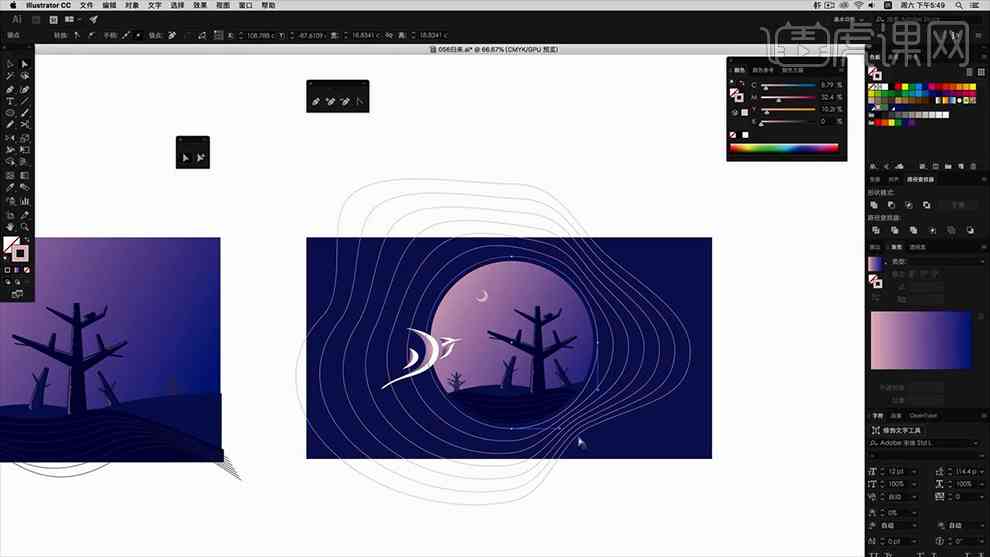Open the 效果 menu
The height and width of the screenshot is (557, 990).
[x=200, y=5]
